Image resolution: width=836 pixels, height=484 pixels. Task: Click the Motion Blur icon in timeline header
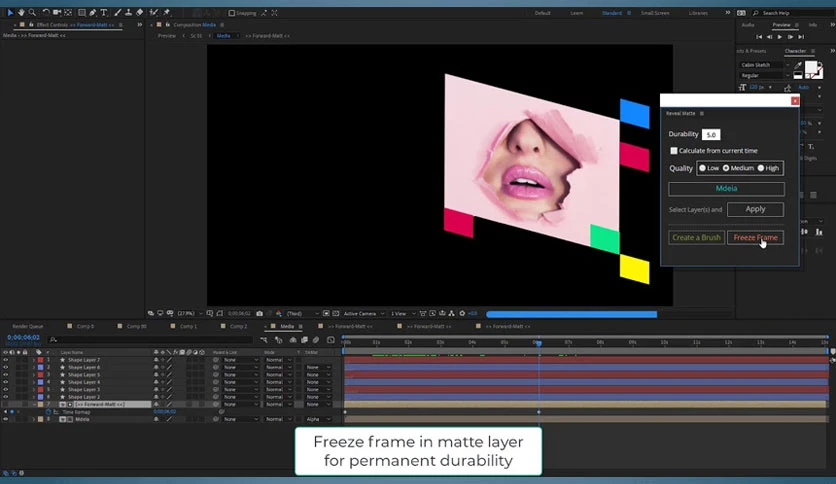tap(316, 340)
